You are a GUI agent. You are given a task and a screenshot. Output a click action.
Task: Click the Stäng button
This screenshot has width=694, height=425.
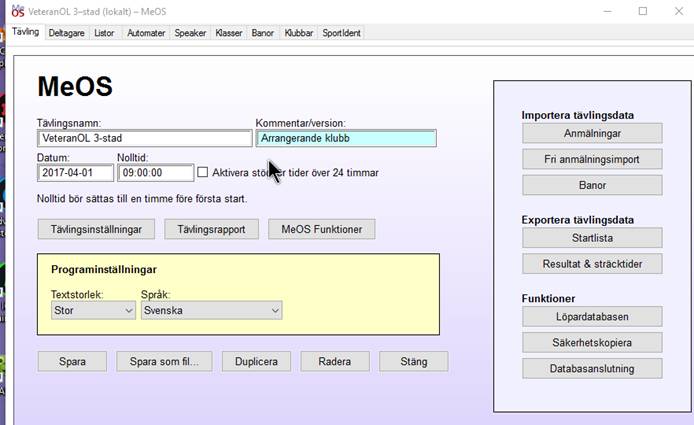pos(414,362)
